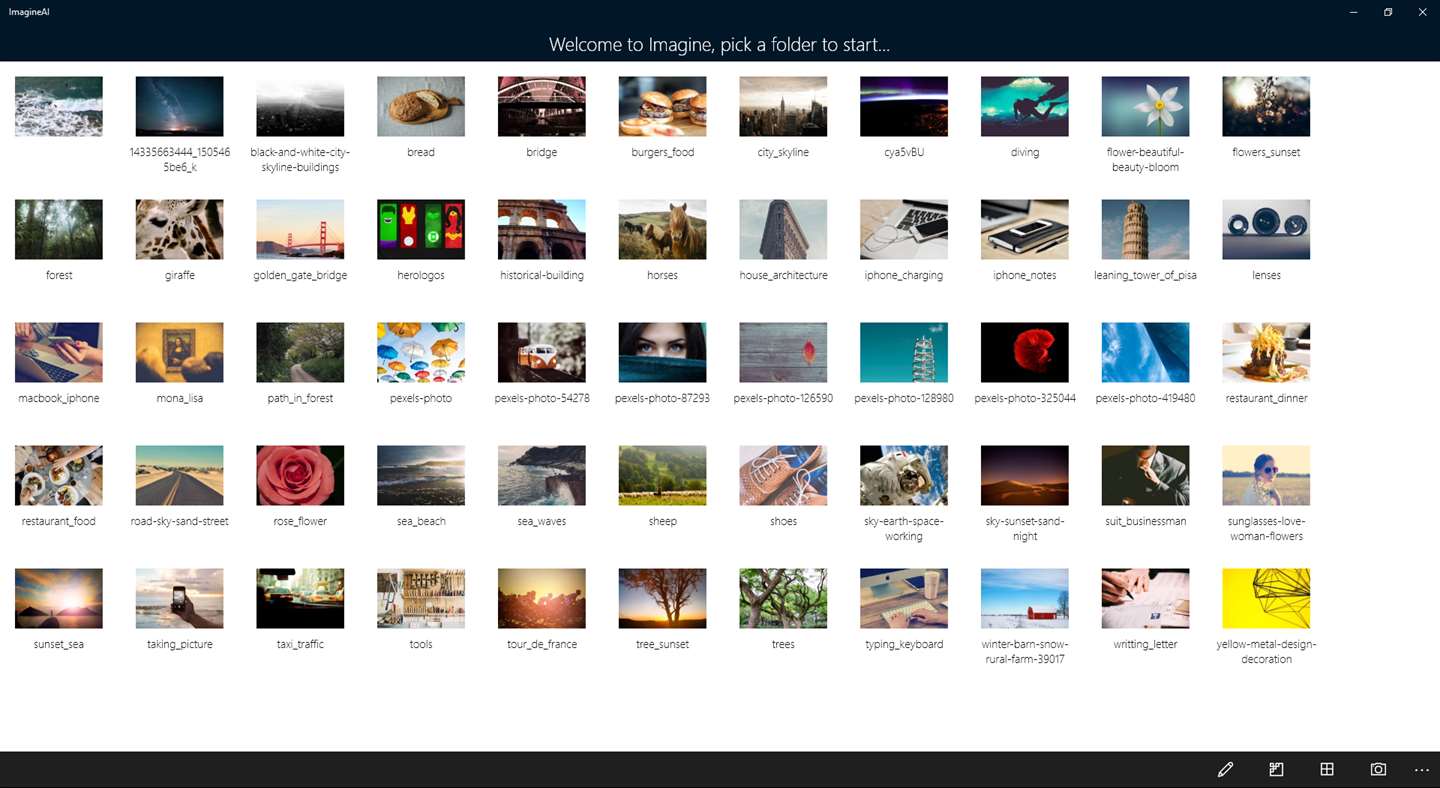Select the herologos image thumbnail

click(x=421, y=229)
